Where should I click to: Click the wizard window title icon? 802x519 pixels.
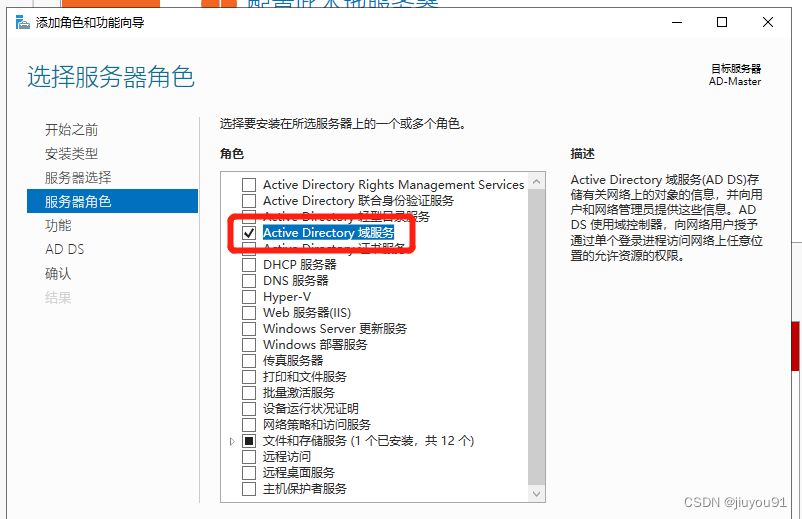(23, 22)
